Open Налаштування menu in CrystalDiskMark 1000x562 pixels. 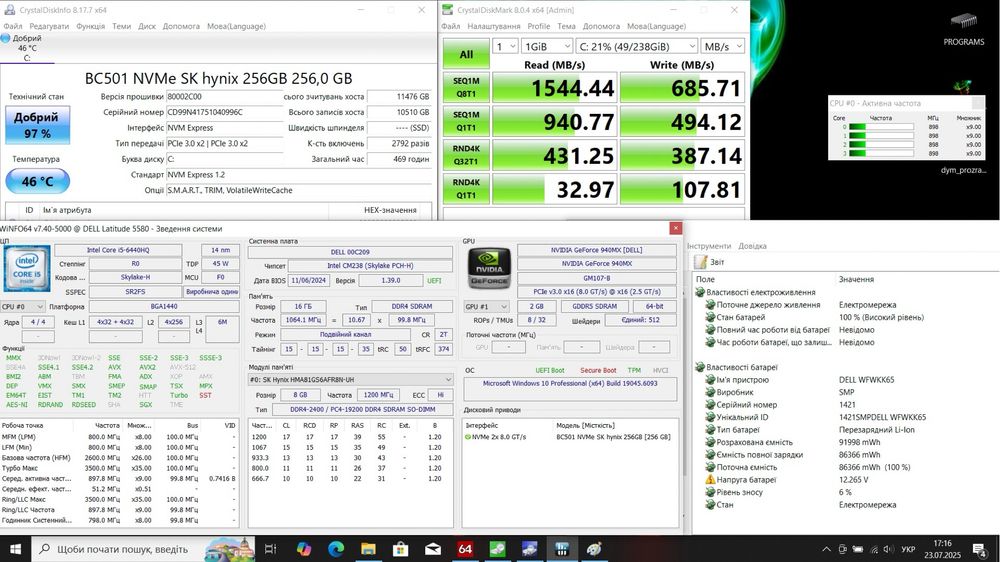[x=494, y=26]
